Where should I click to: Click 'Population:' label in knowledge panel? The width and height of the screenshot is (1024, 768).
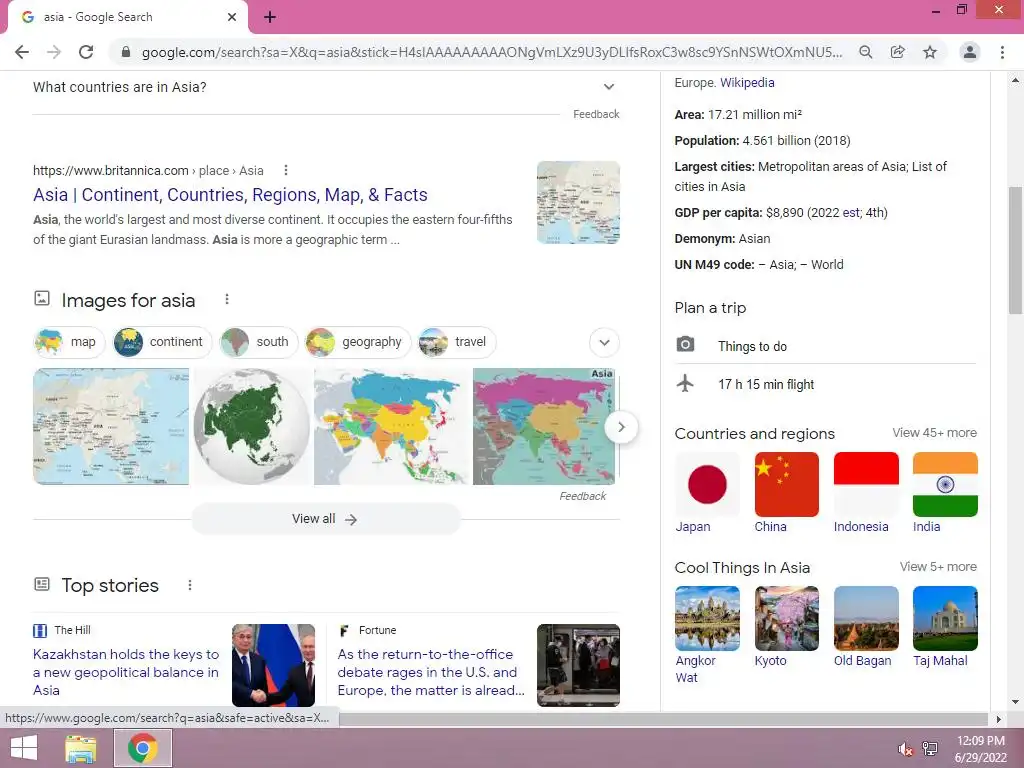[707, 140]
